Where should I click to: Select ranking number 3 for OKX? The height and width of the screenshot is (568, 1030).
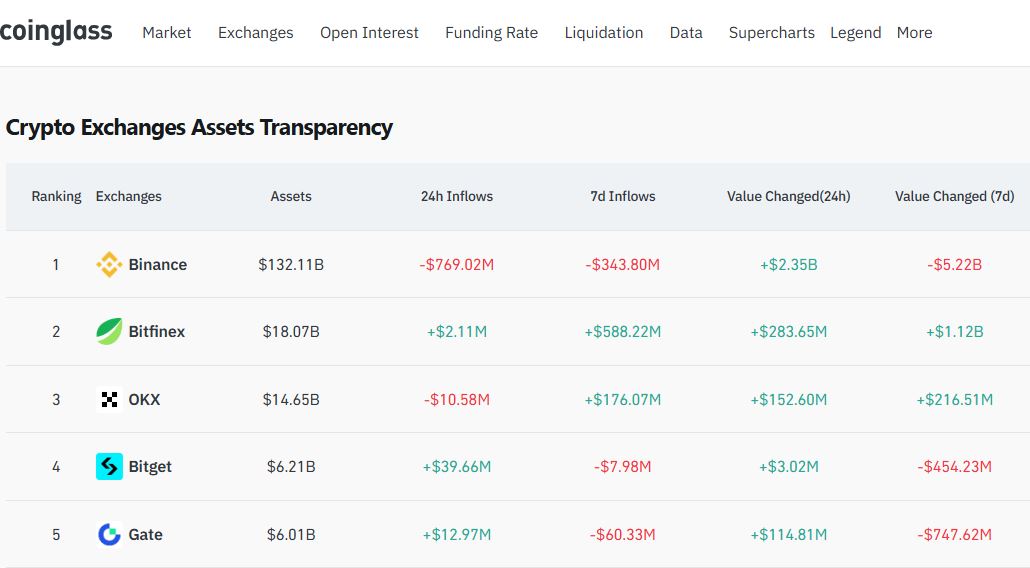(x=56, y=399)
